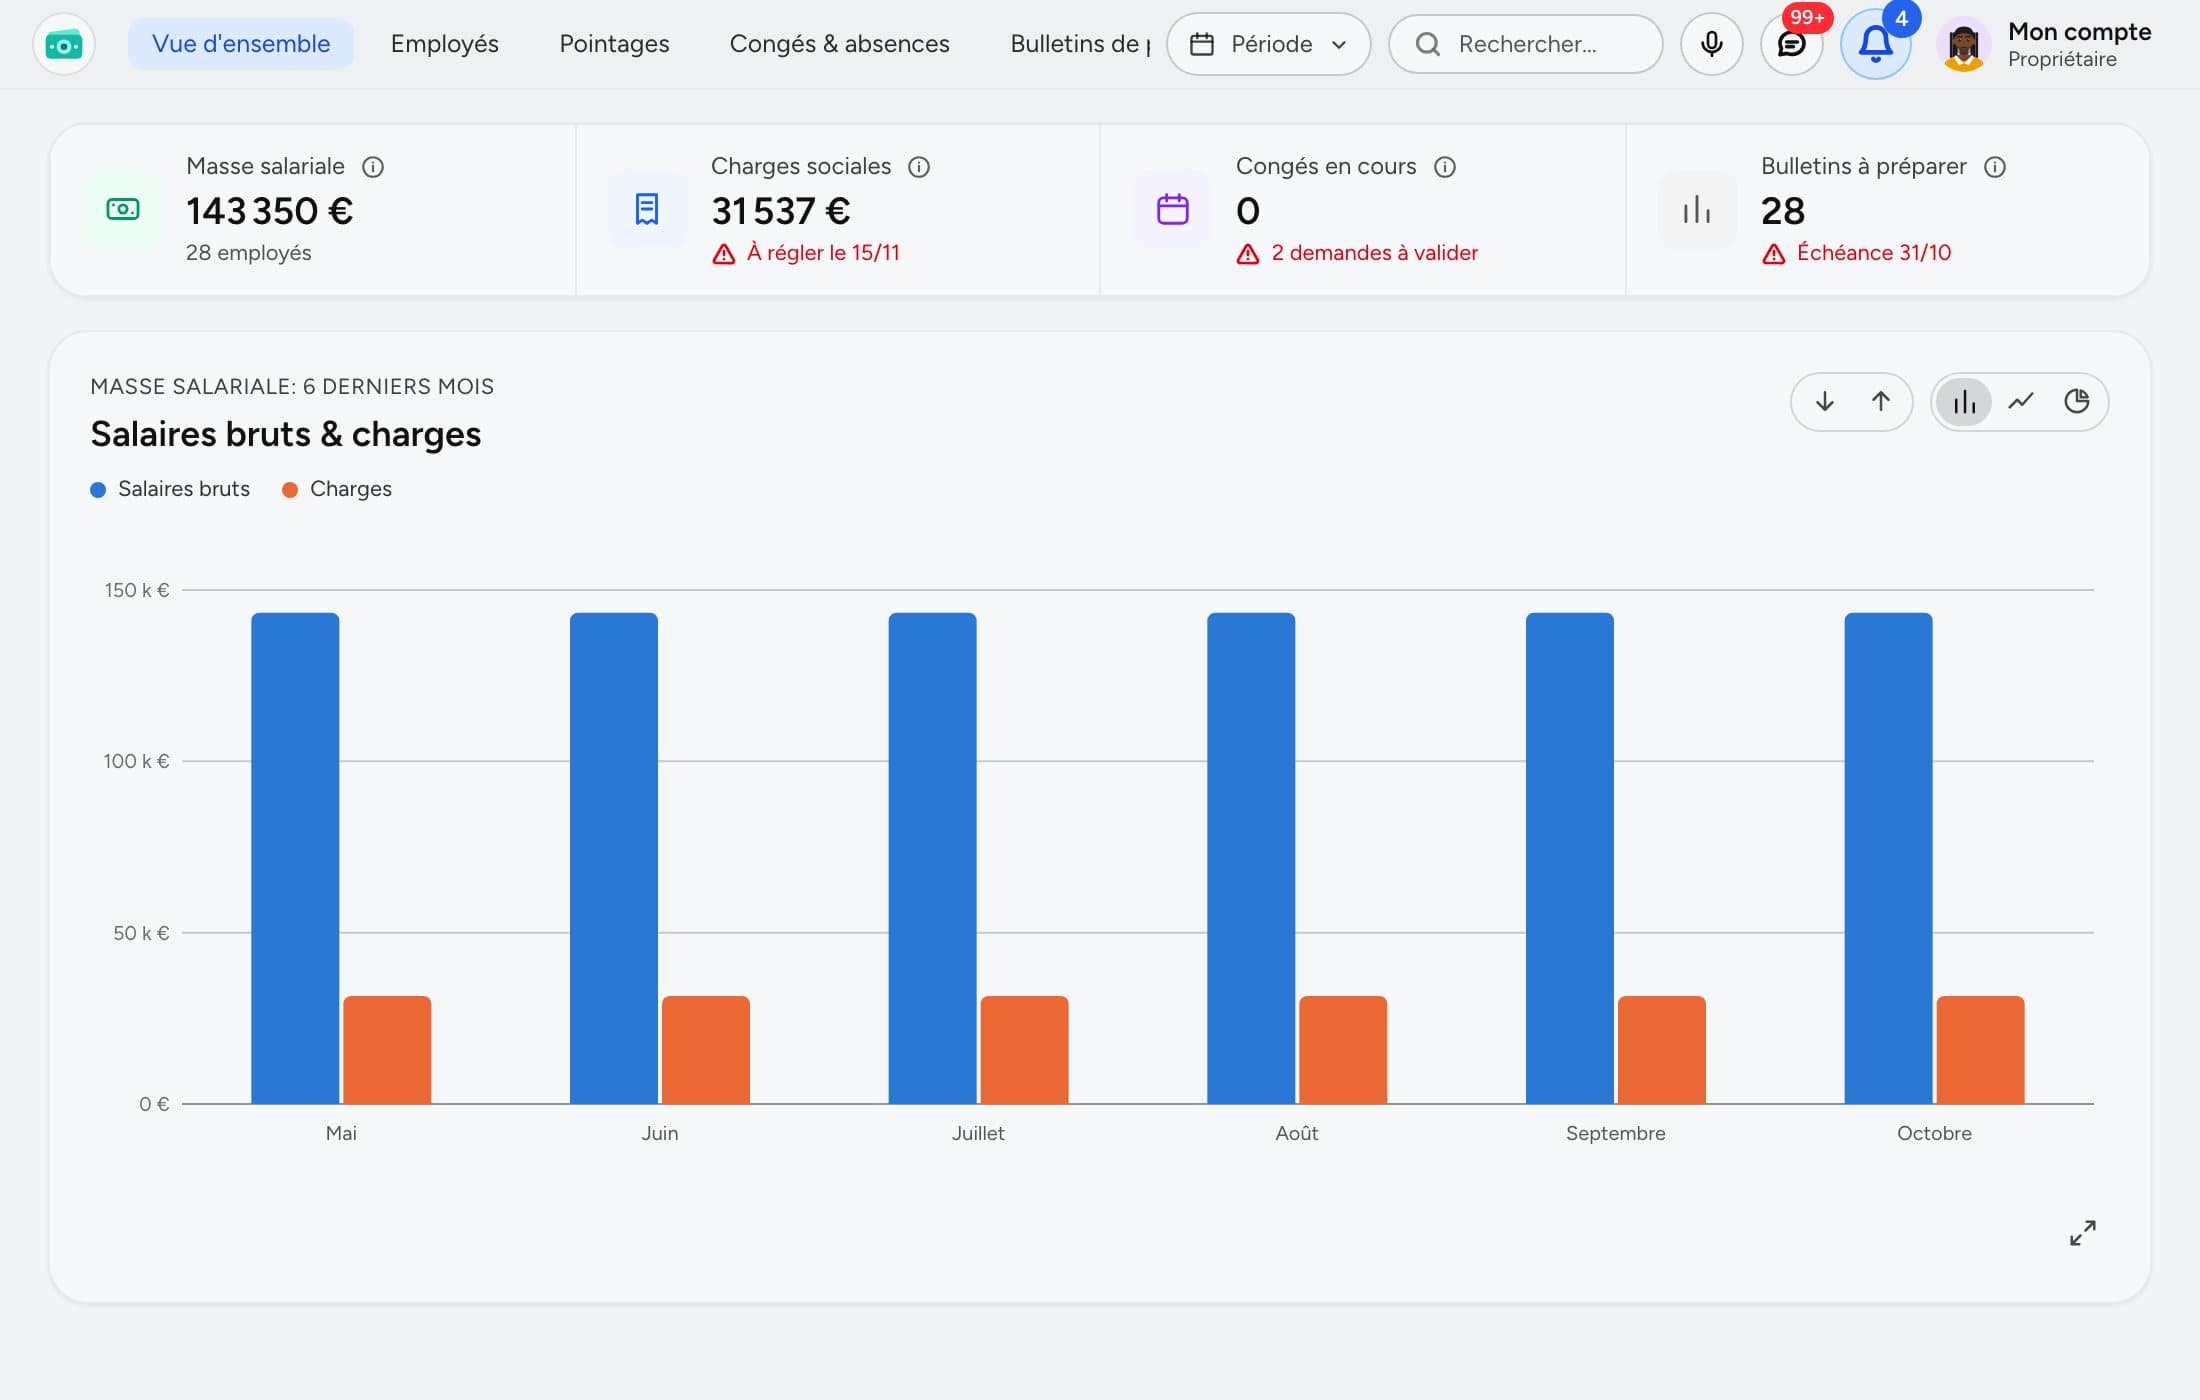
Task: Switch chart to pie view
Action: tap(2076, 401)
